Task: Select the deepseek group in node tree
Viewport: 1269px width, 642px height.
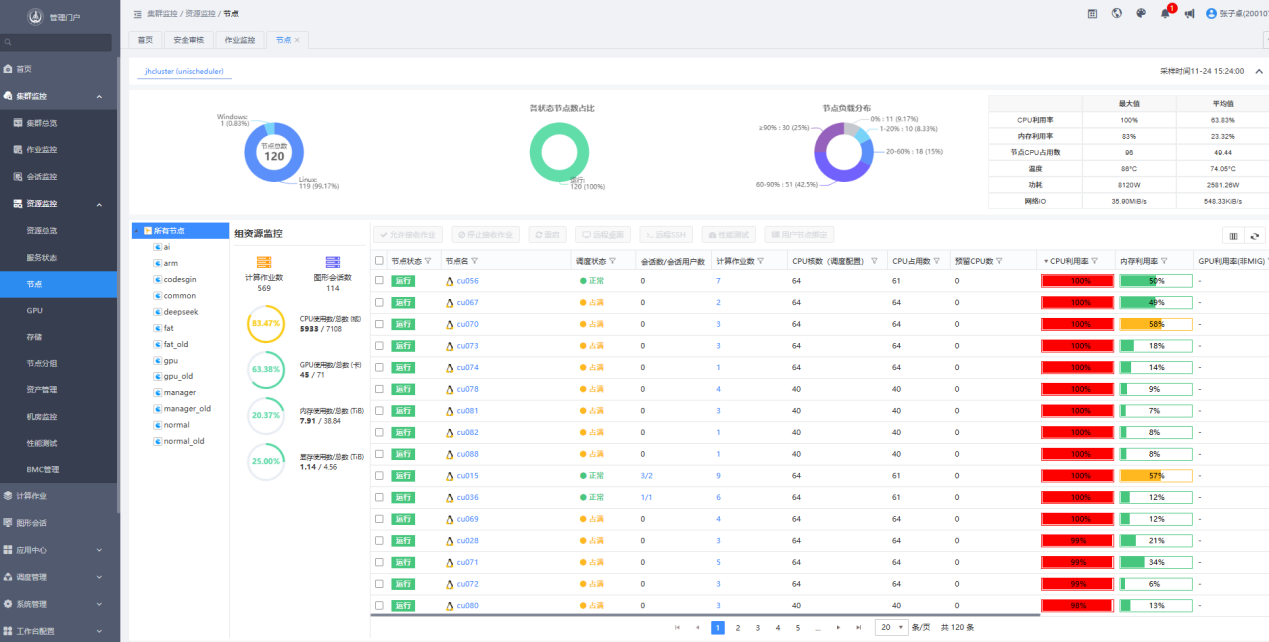Action: tap(180, 311)
